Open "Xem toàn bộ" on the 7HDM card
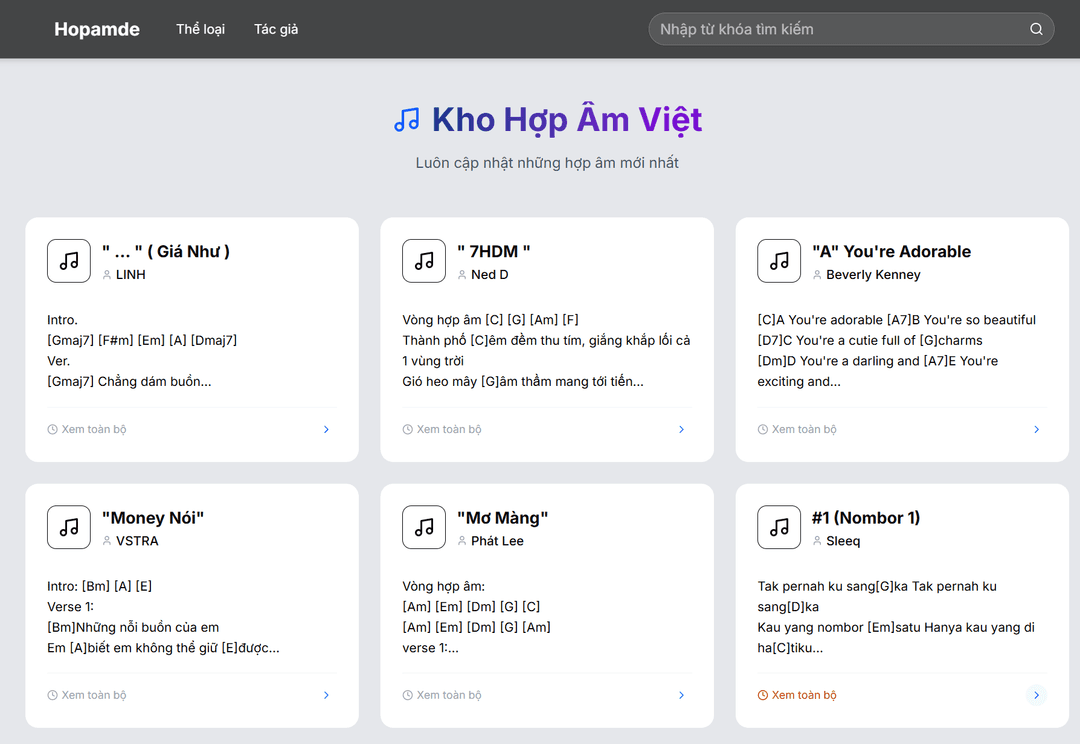 point(447,428)
